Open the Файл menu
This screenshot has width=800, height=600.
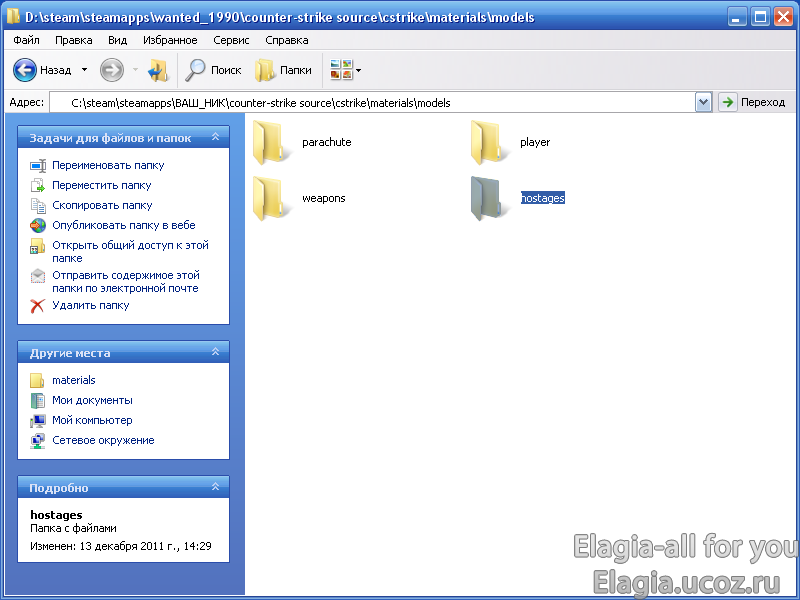point(27,40)
